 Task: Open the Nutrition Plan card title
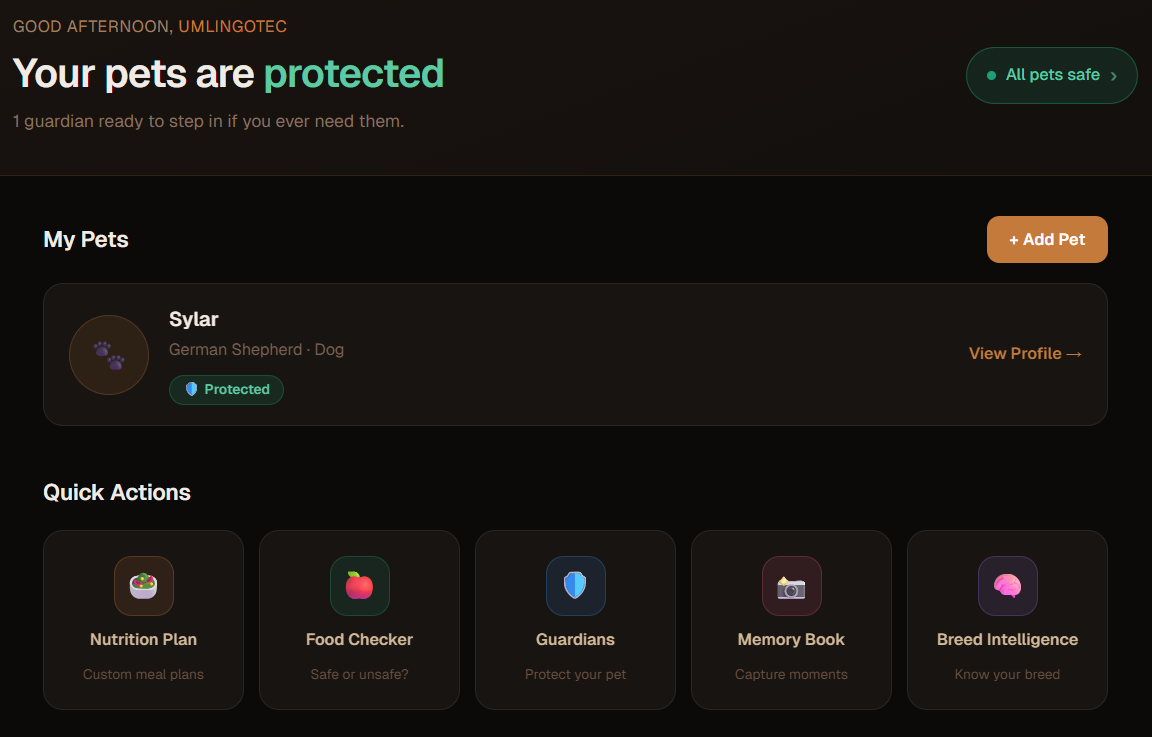pos(143,639)
